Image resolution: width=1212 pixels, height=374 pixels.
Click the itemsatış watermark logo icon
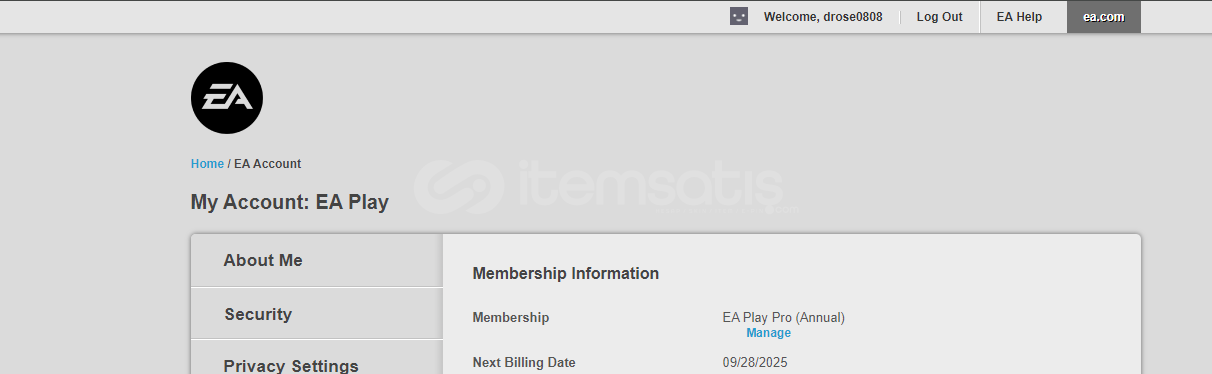(x=461, y=186)
